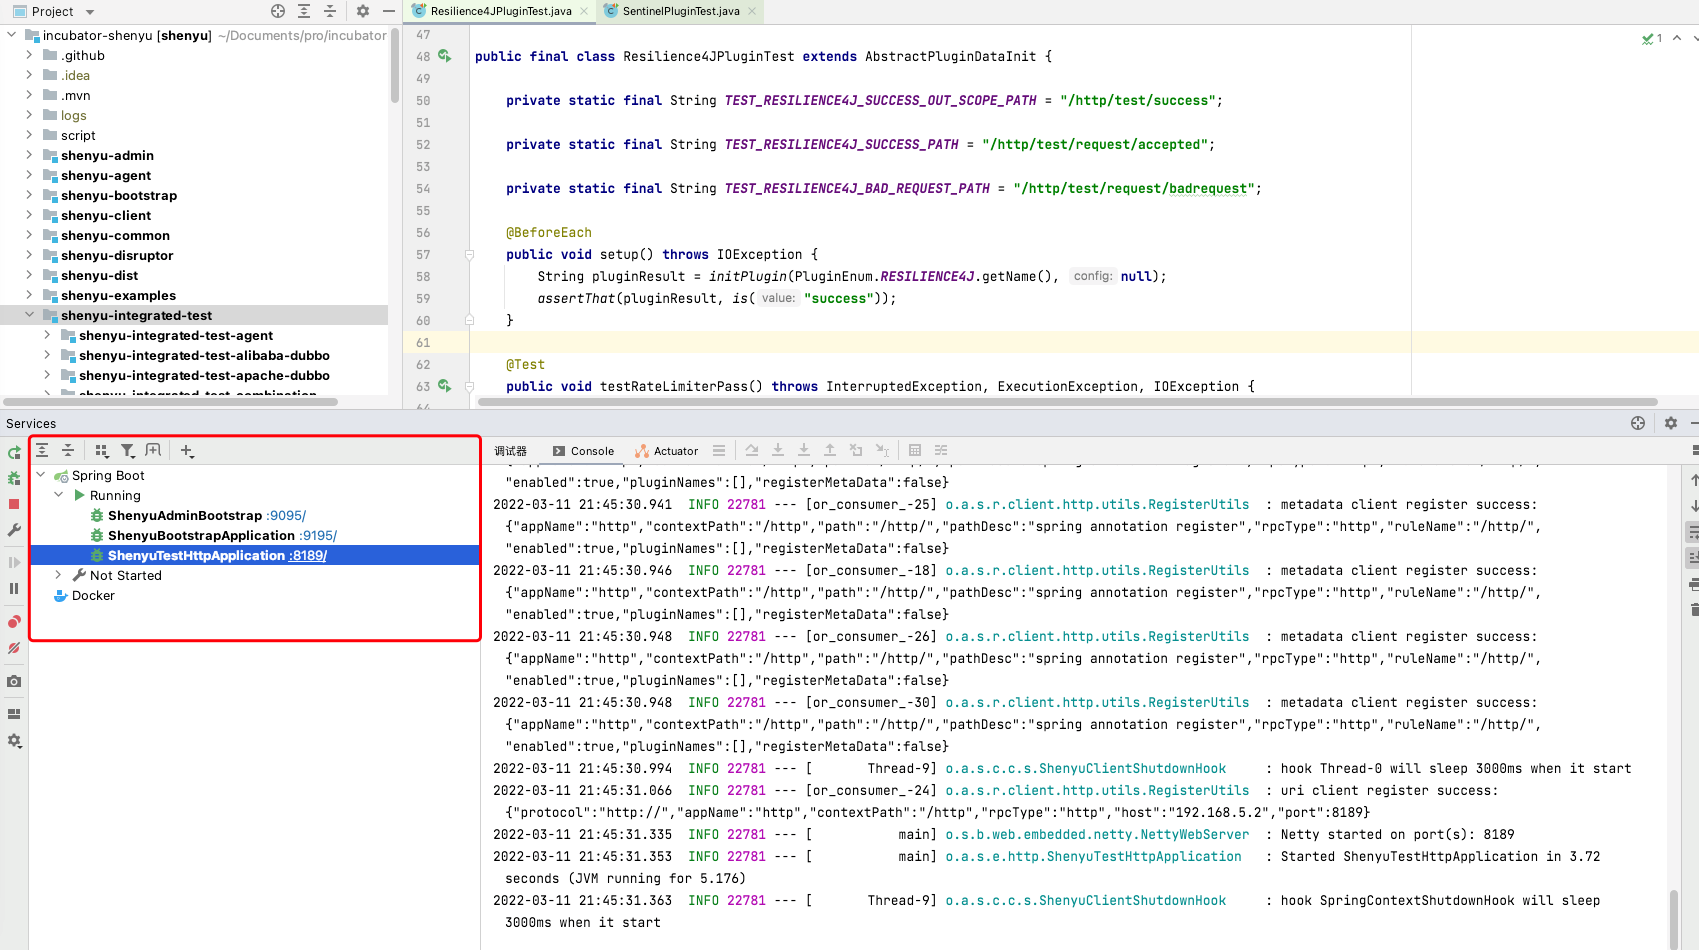
Task: Click the inspections checkmark widget in editor
Action: coord(1652,39)
